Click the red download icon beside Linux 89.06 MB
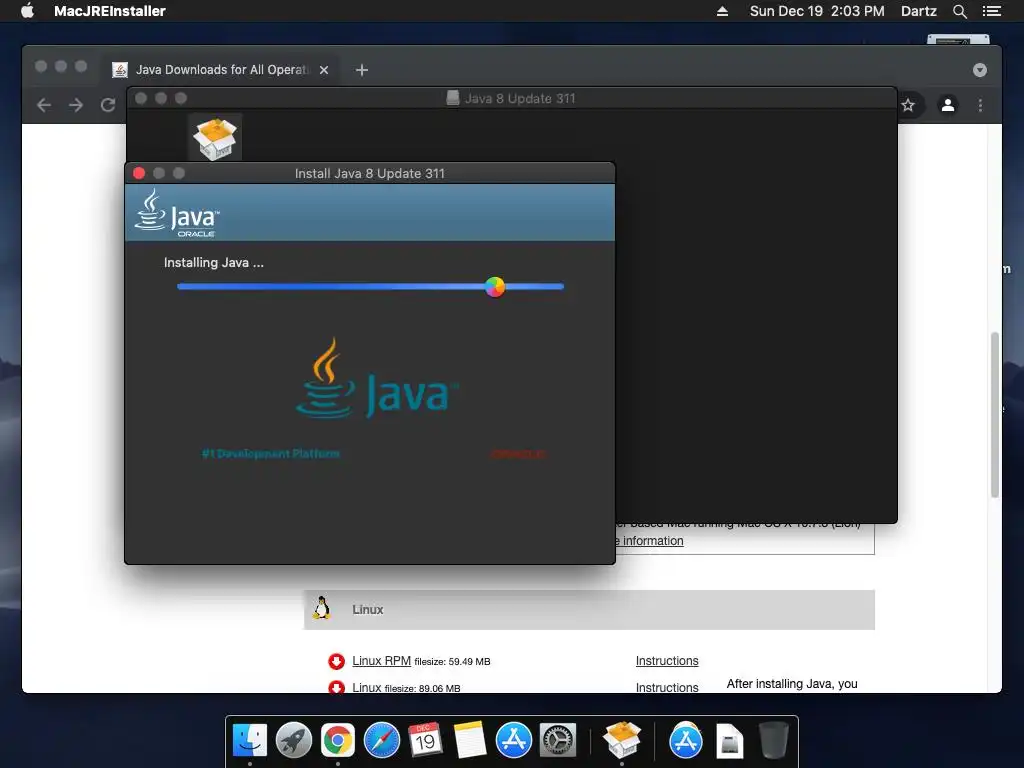 pyautogui.click(x=336, y=687)
